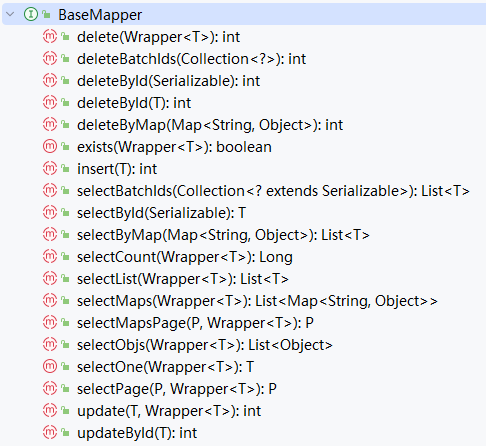Select the BaseMapper interface entry

[100, 15]
